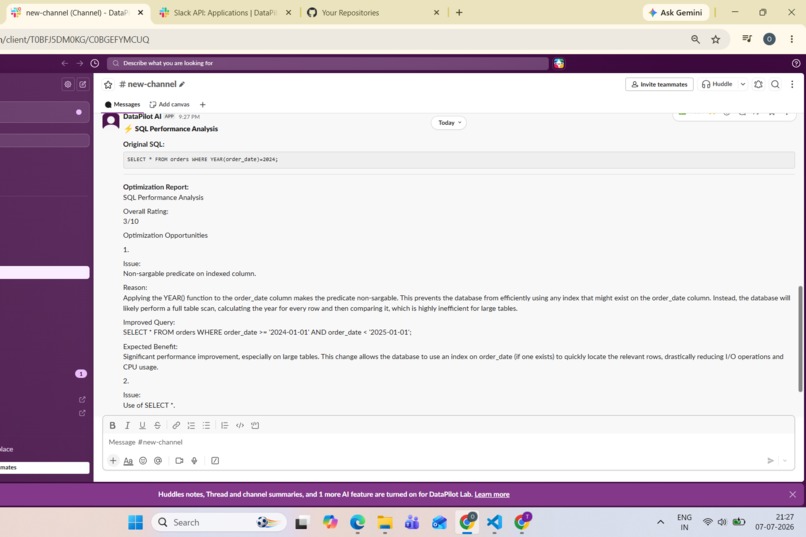Insert a link in message
The width and height of the screenshot is (806, 537).
point(176,425)
